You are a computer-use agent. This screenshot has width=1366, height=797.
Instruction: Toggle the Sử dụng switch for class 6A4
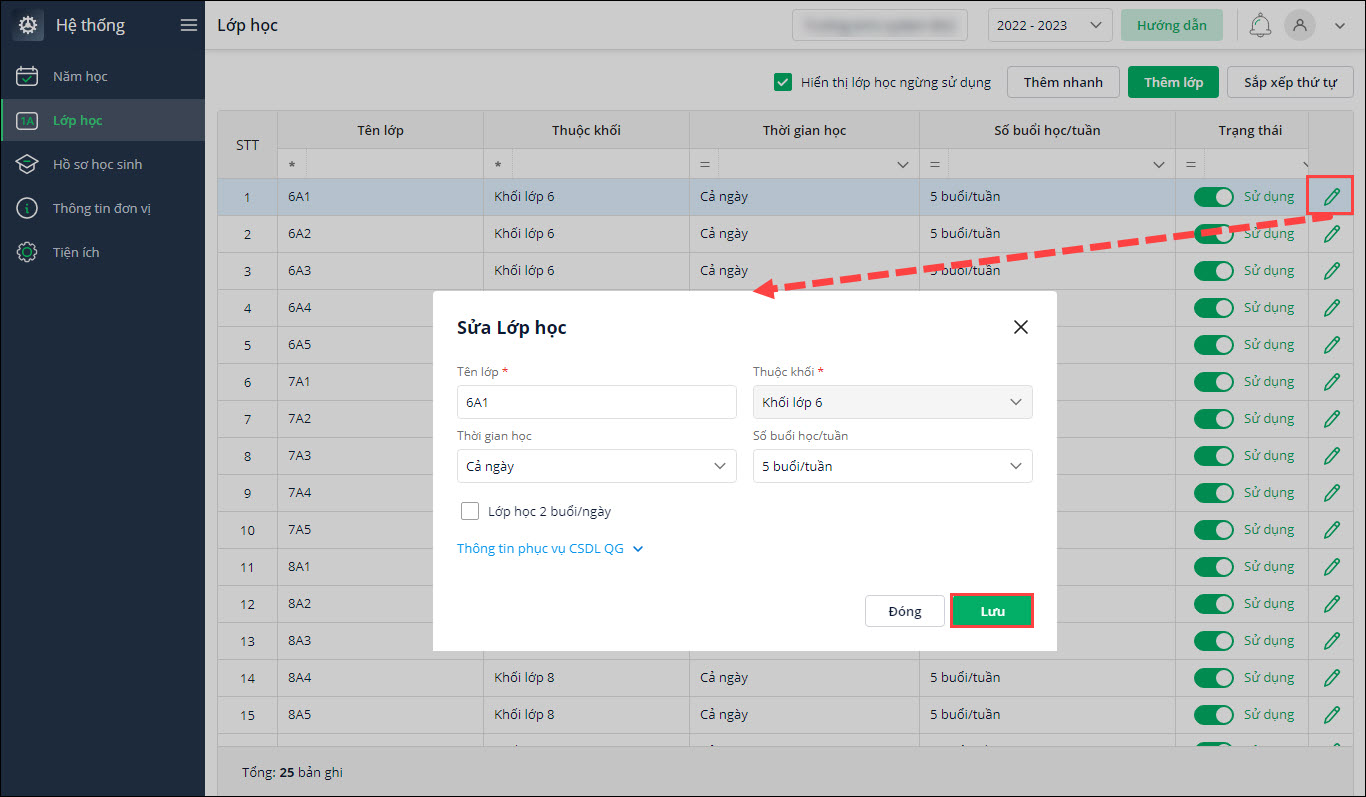pos(1213,308)
